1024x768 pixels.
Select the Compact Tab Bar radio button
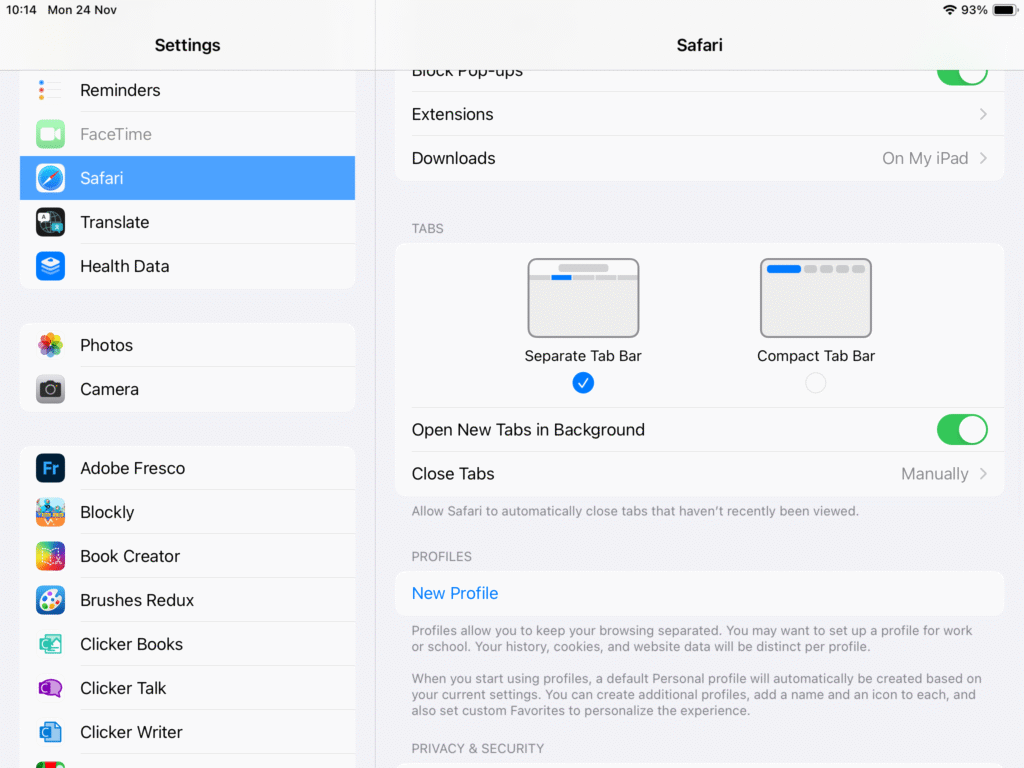click(816, 382)
